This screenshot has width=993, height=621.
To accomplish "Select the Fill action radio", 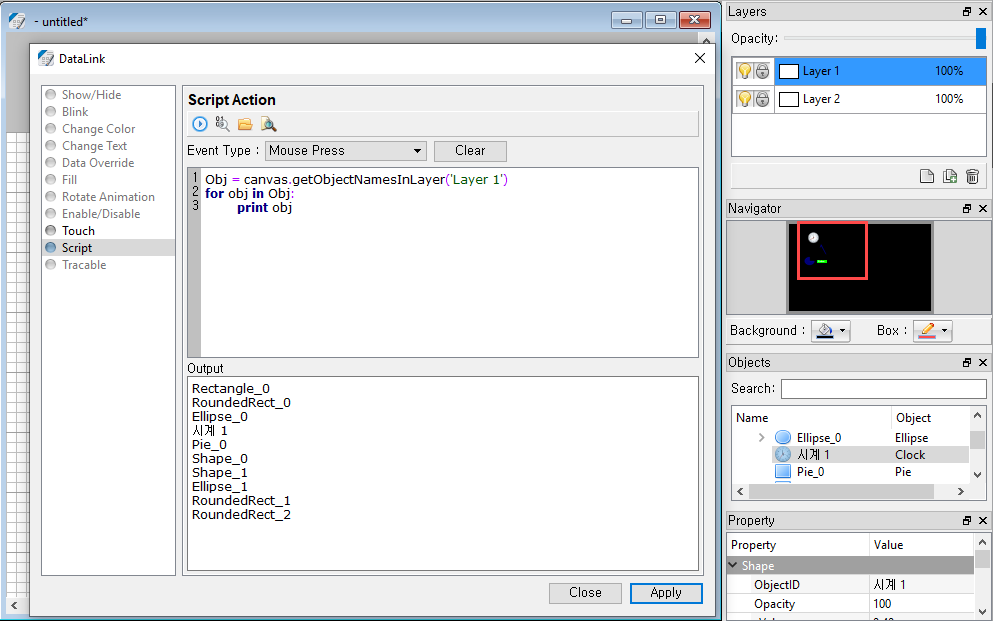I will click(x=51, y=180).
